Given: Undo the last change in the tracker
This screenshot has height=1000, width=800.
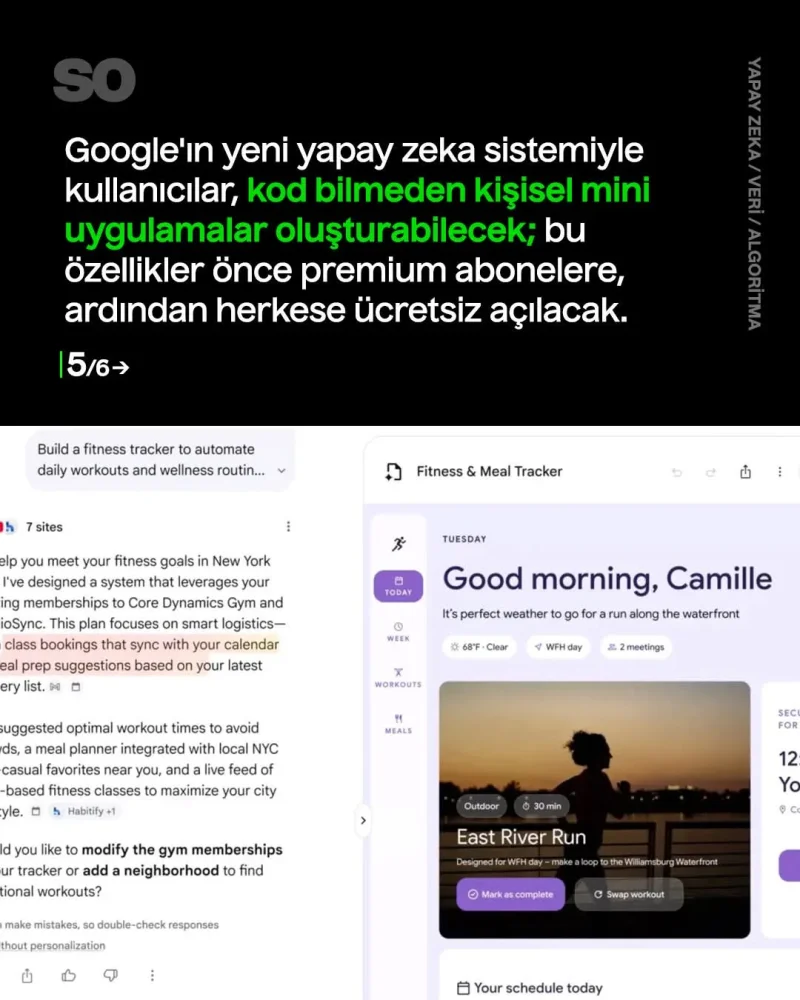Looking at the screenshot, I should [x=677, y=473].
